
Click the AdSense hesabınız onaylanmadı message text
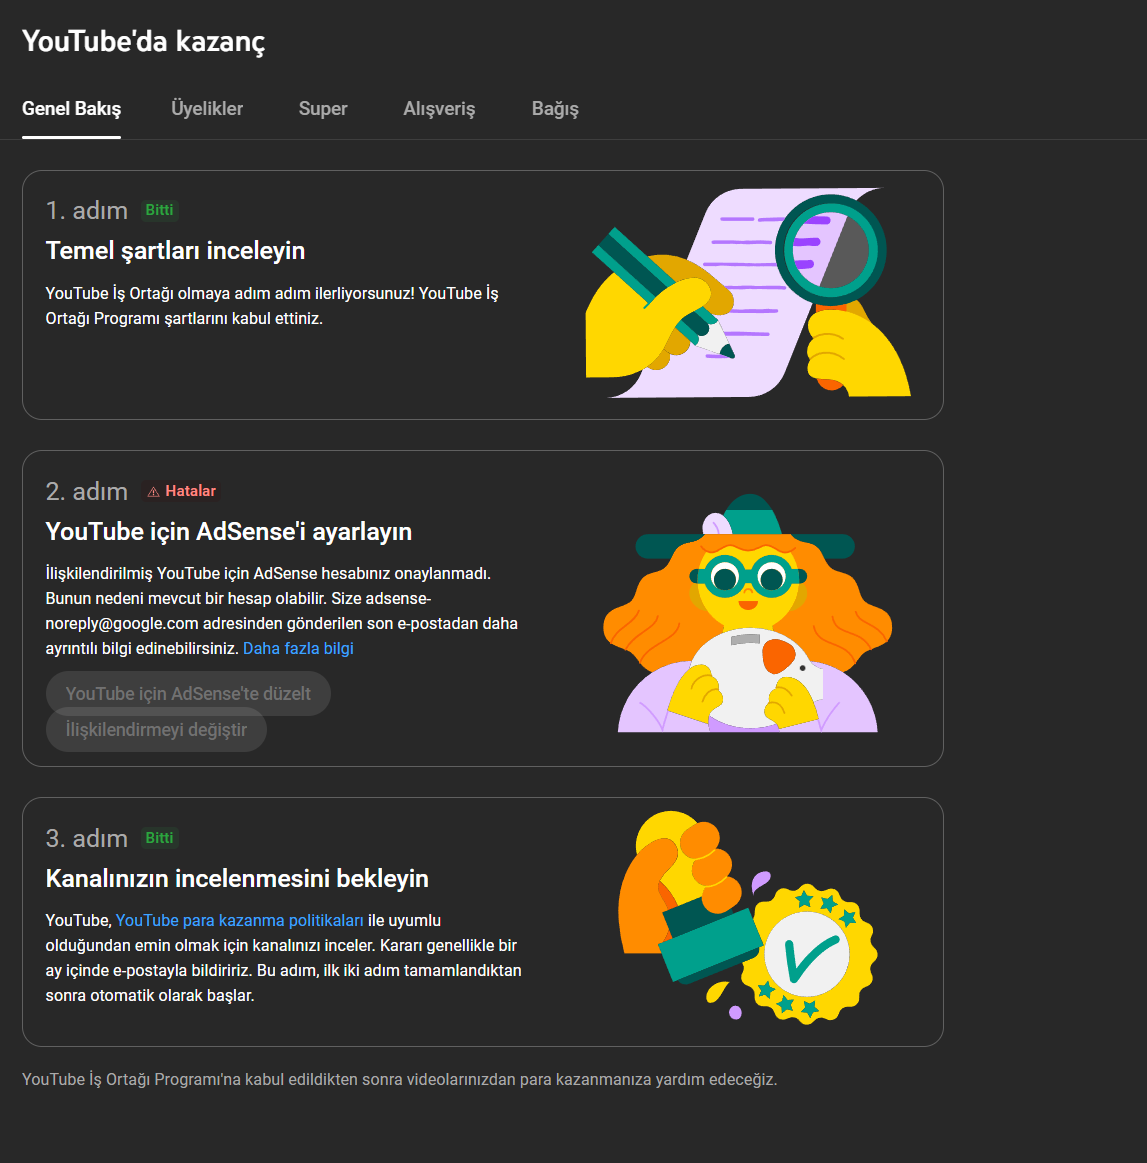click(x=282, y=611)
